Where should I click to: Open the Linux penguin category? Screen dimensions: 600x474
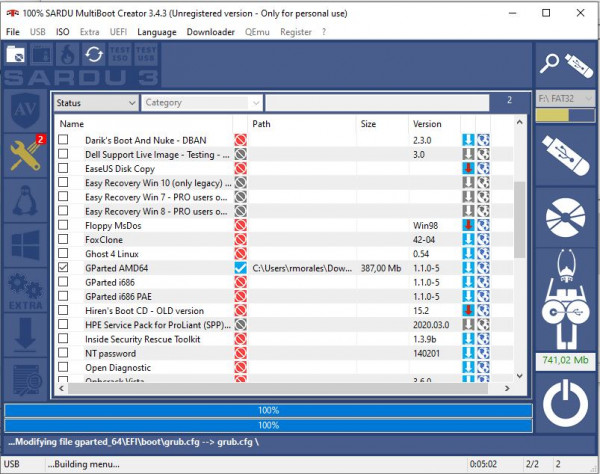coord(25,200)
